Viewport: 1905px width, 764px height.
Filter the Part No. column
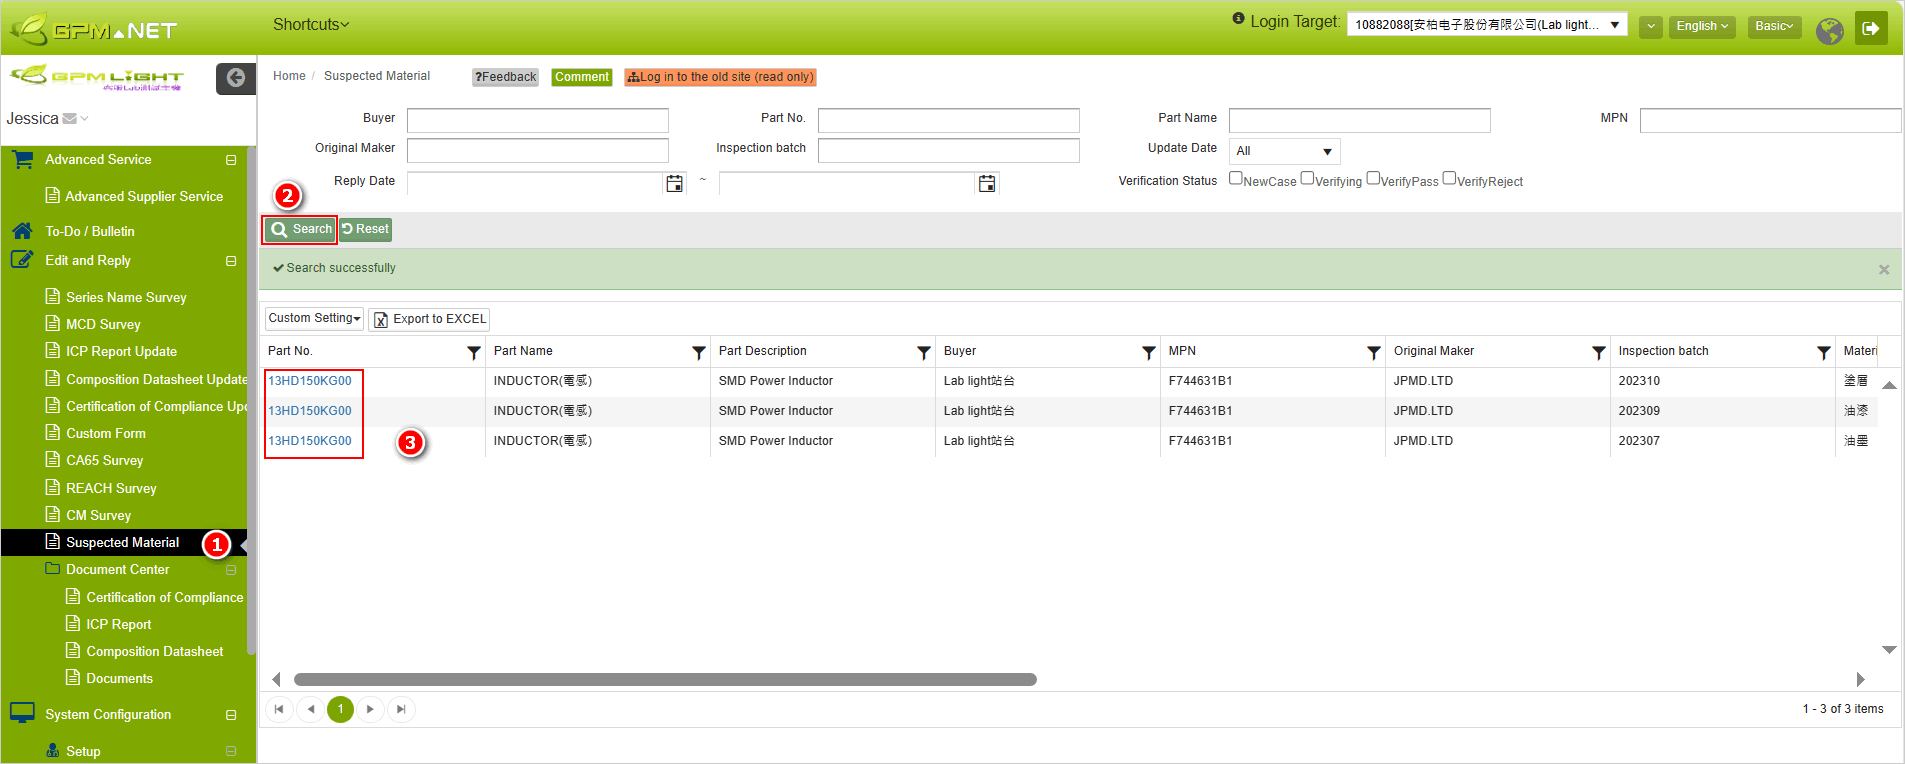click(x=474, y=352)
